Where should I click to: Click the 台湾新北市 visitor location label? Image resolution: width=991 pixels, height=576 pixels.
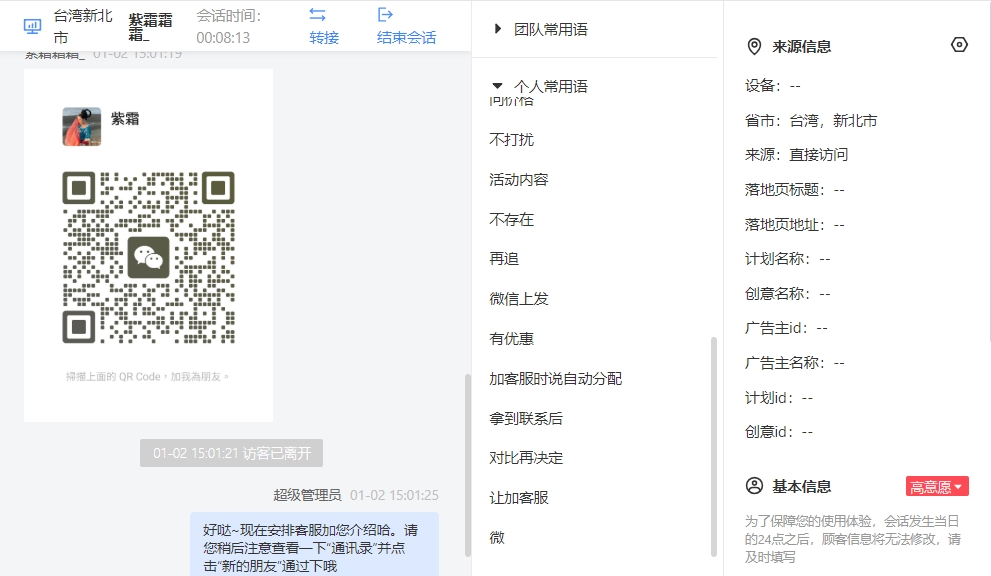click(x=83, y=27)
